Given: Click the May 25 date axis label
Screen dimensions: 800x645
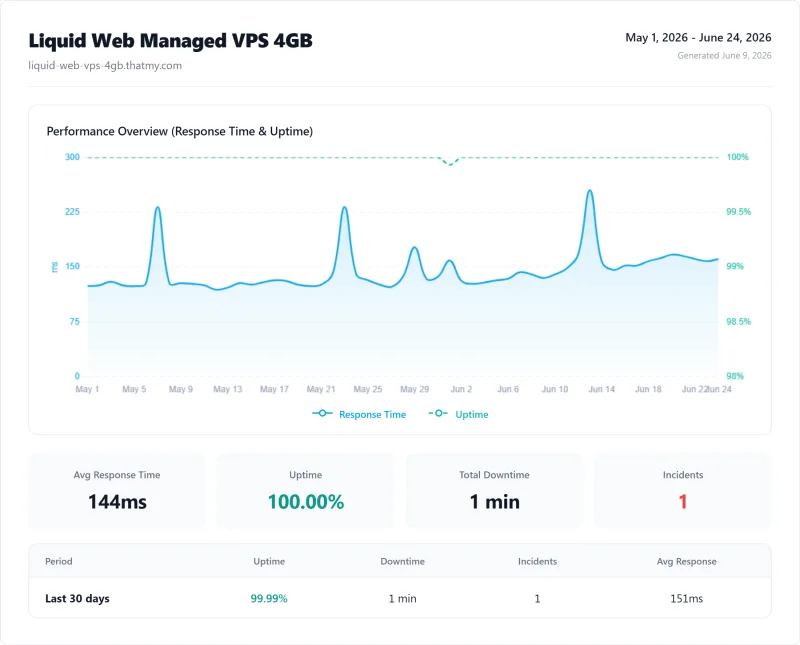Looking at the screenshot, I should (x=368, y=389).
